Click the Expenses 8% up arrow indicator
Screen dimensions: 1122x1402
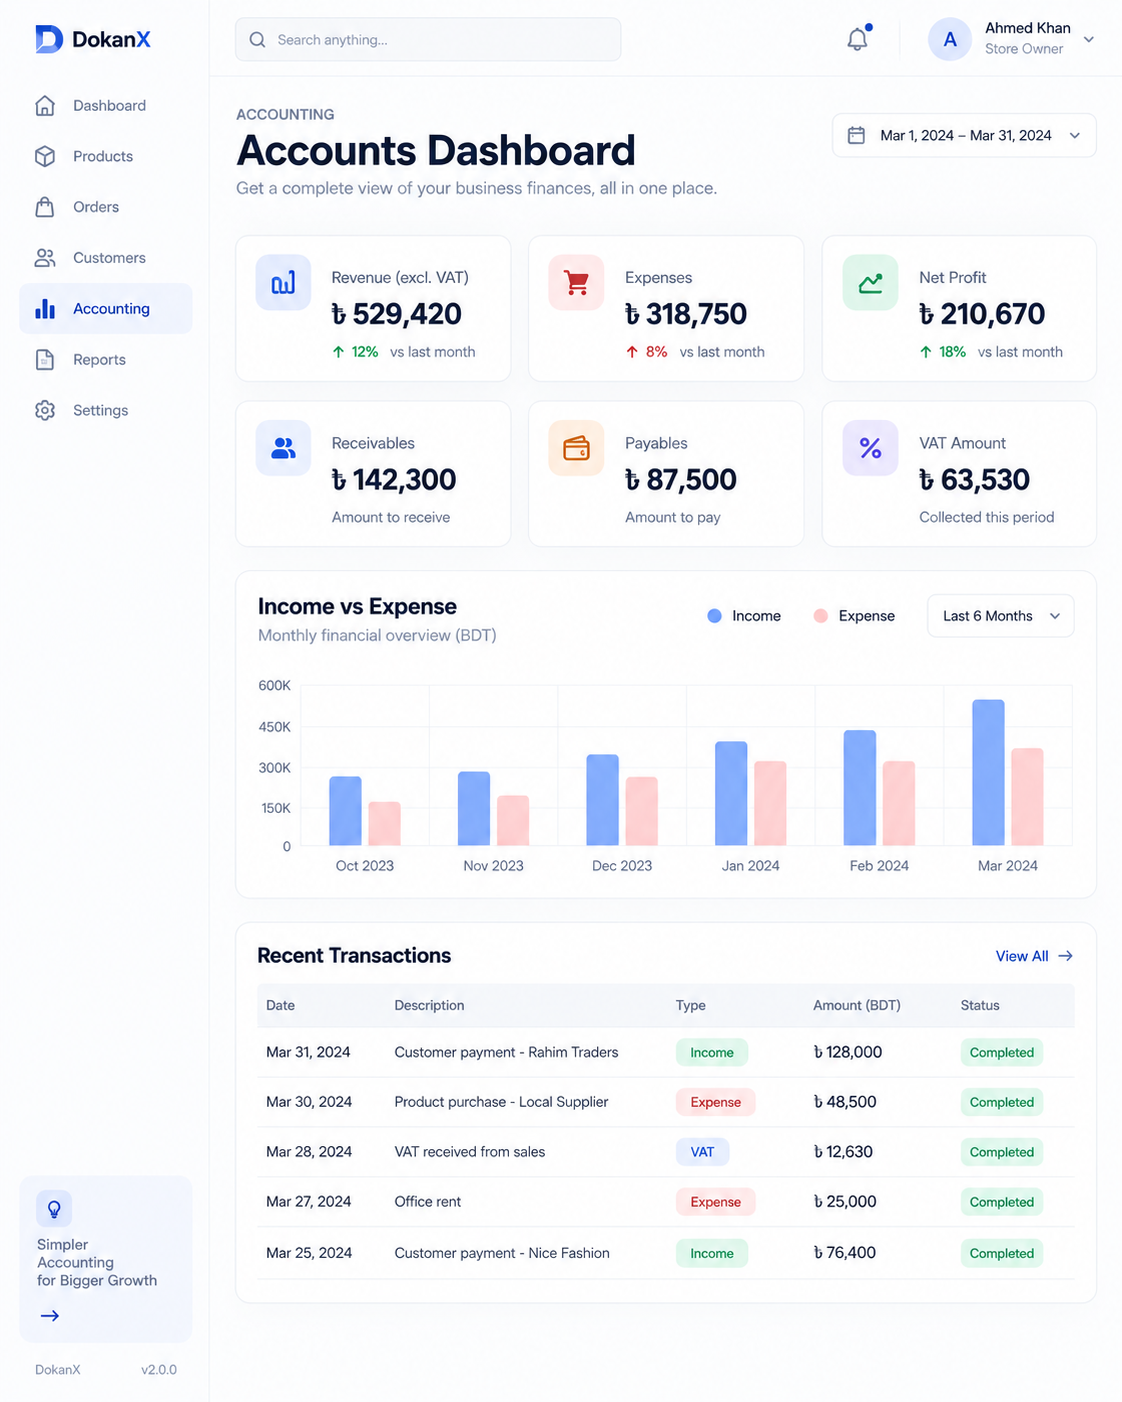coord(646,352)
